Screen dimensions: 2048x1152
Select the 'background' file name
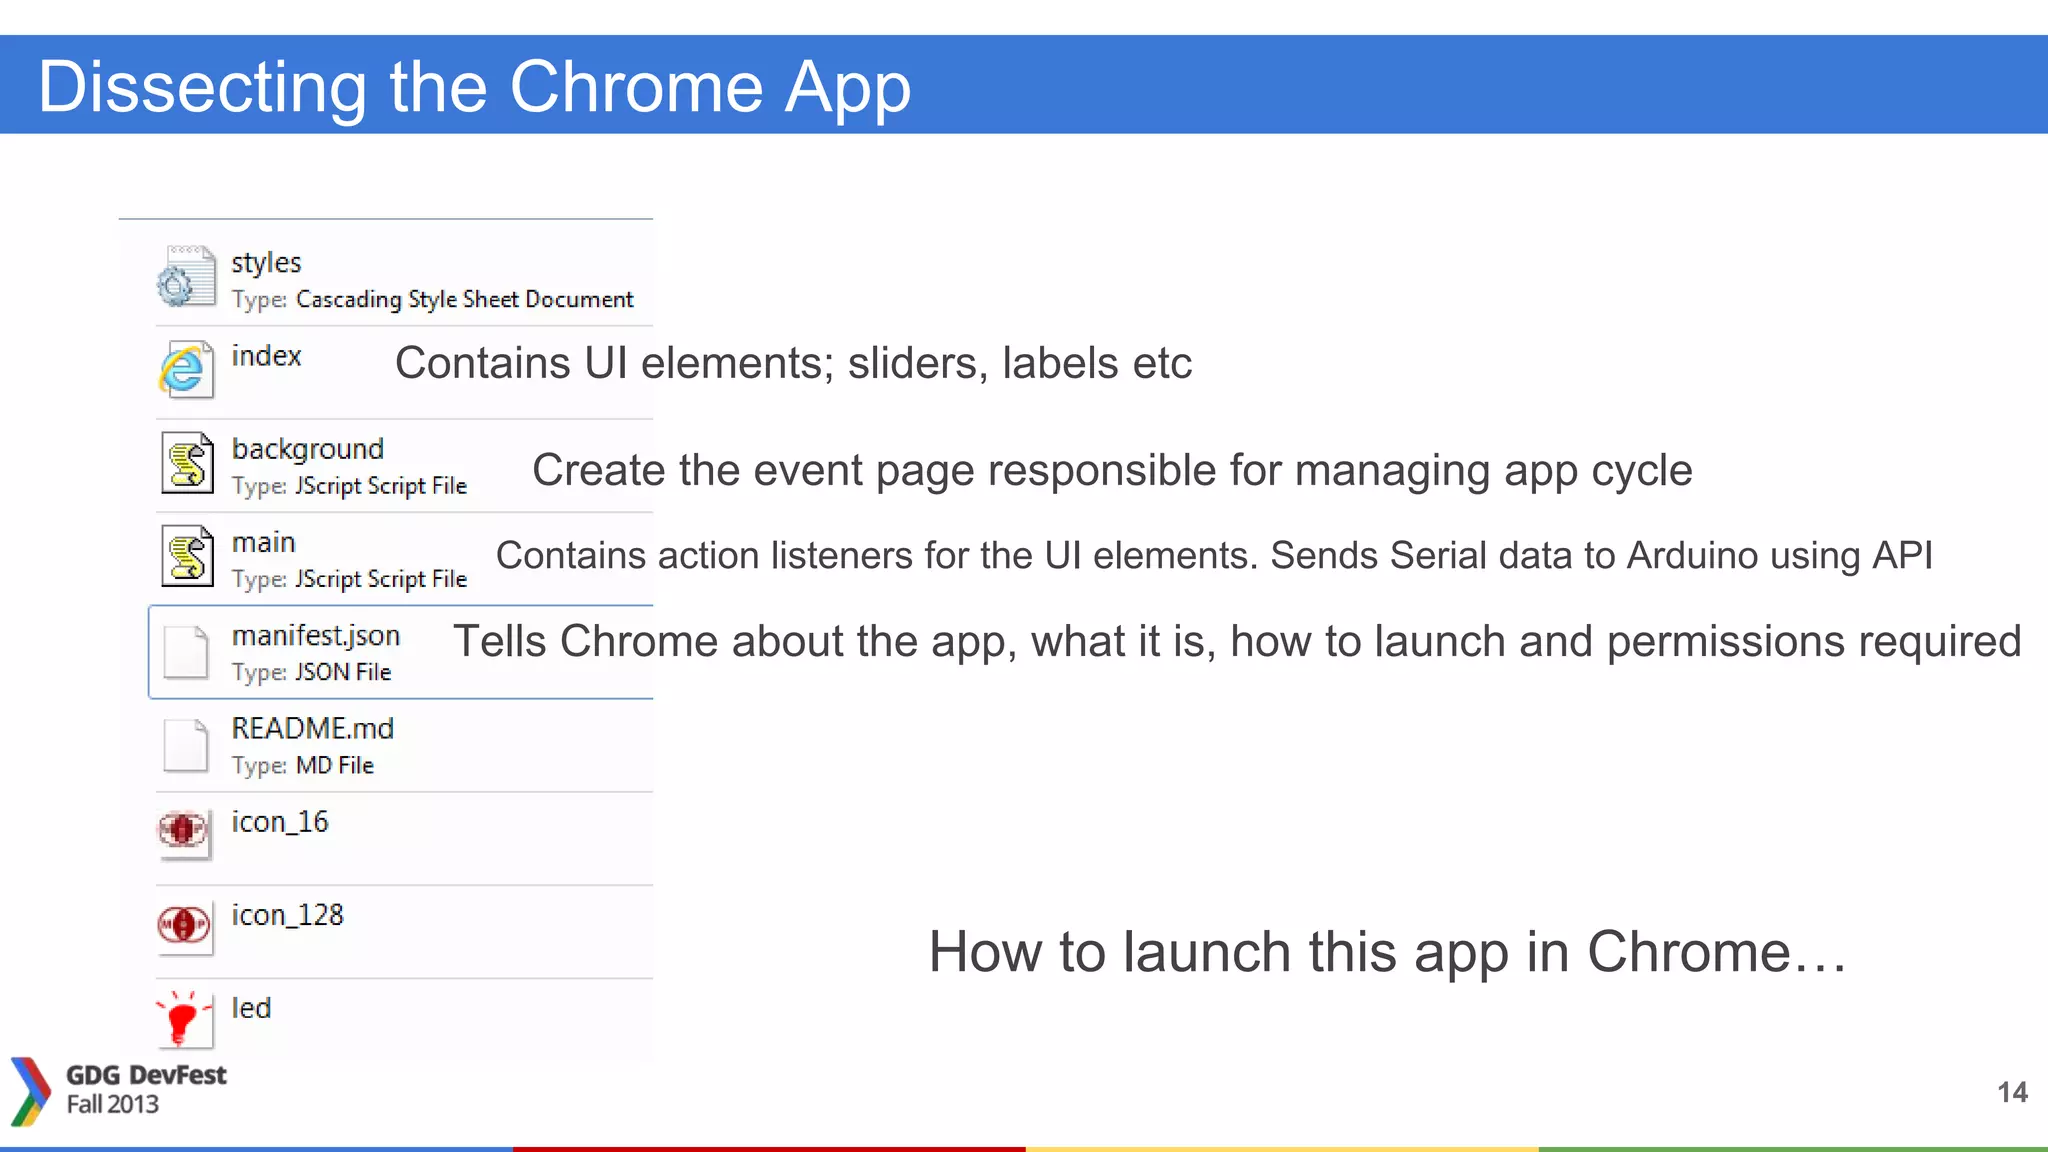308,449
